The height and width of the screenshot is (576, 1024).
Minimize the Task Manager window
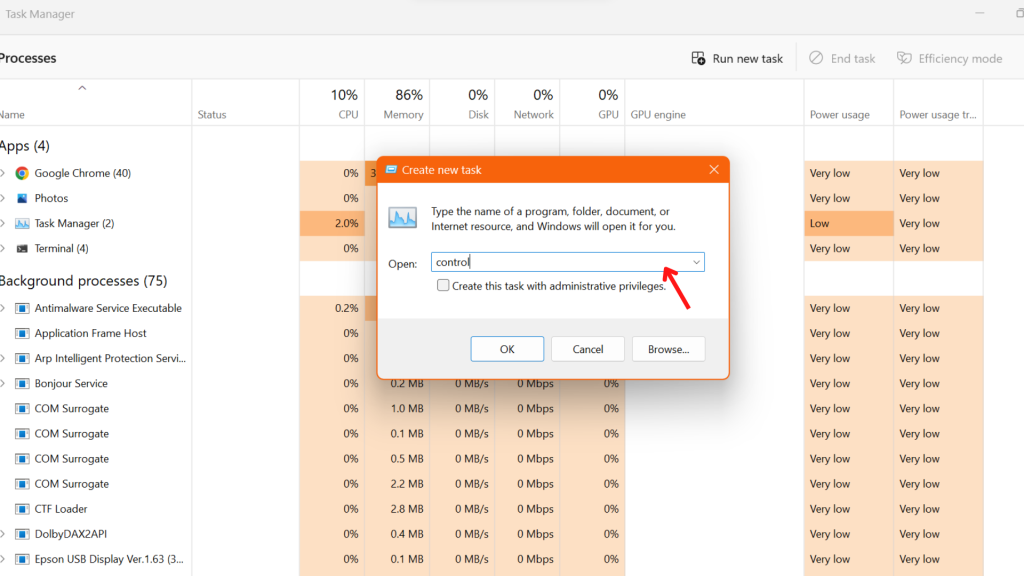click(980, 13)
